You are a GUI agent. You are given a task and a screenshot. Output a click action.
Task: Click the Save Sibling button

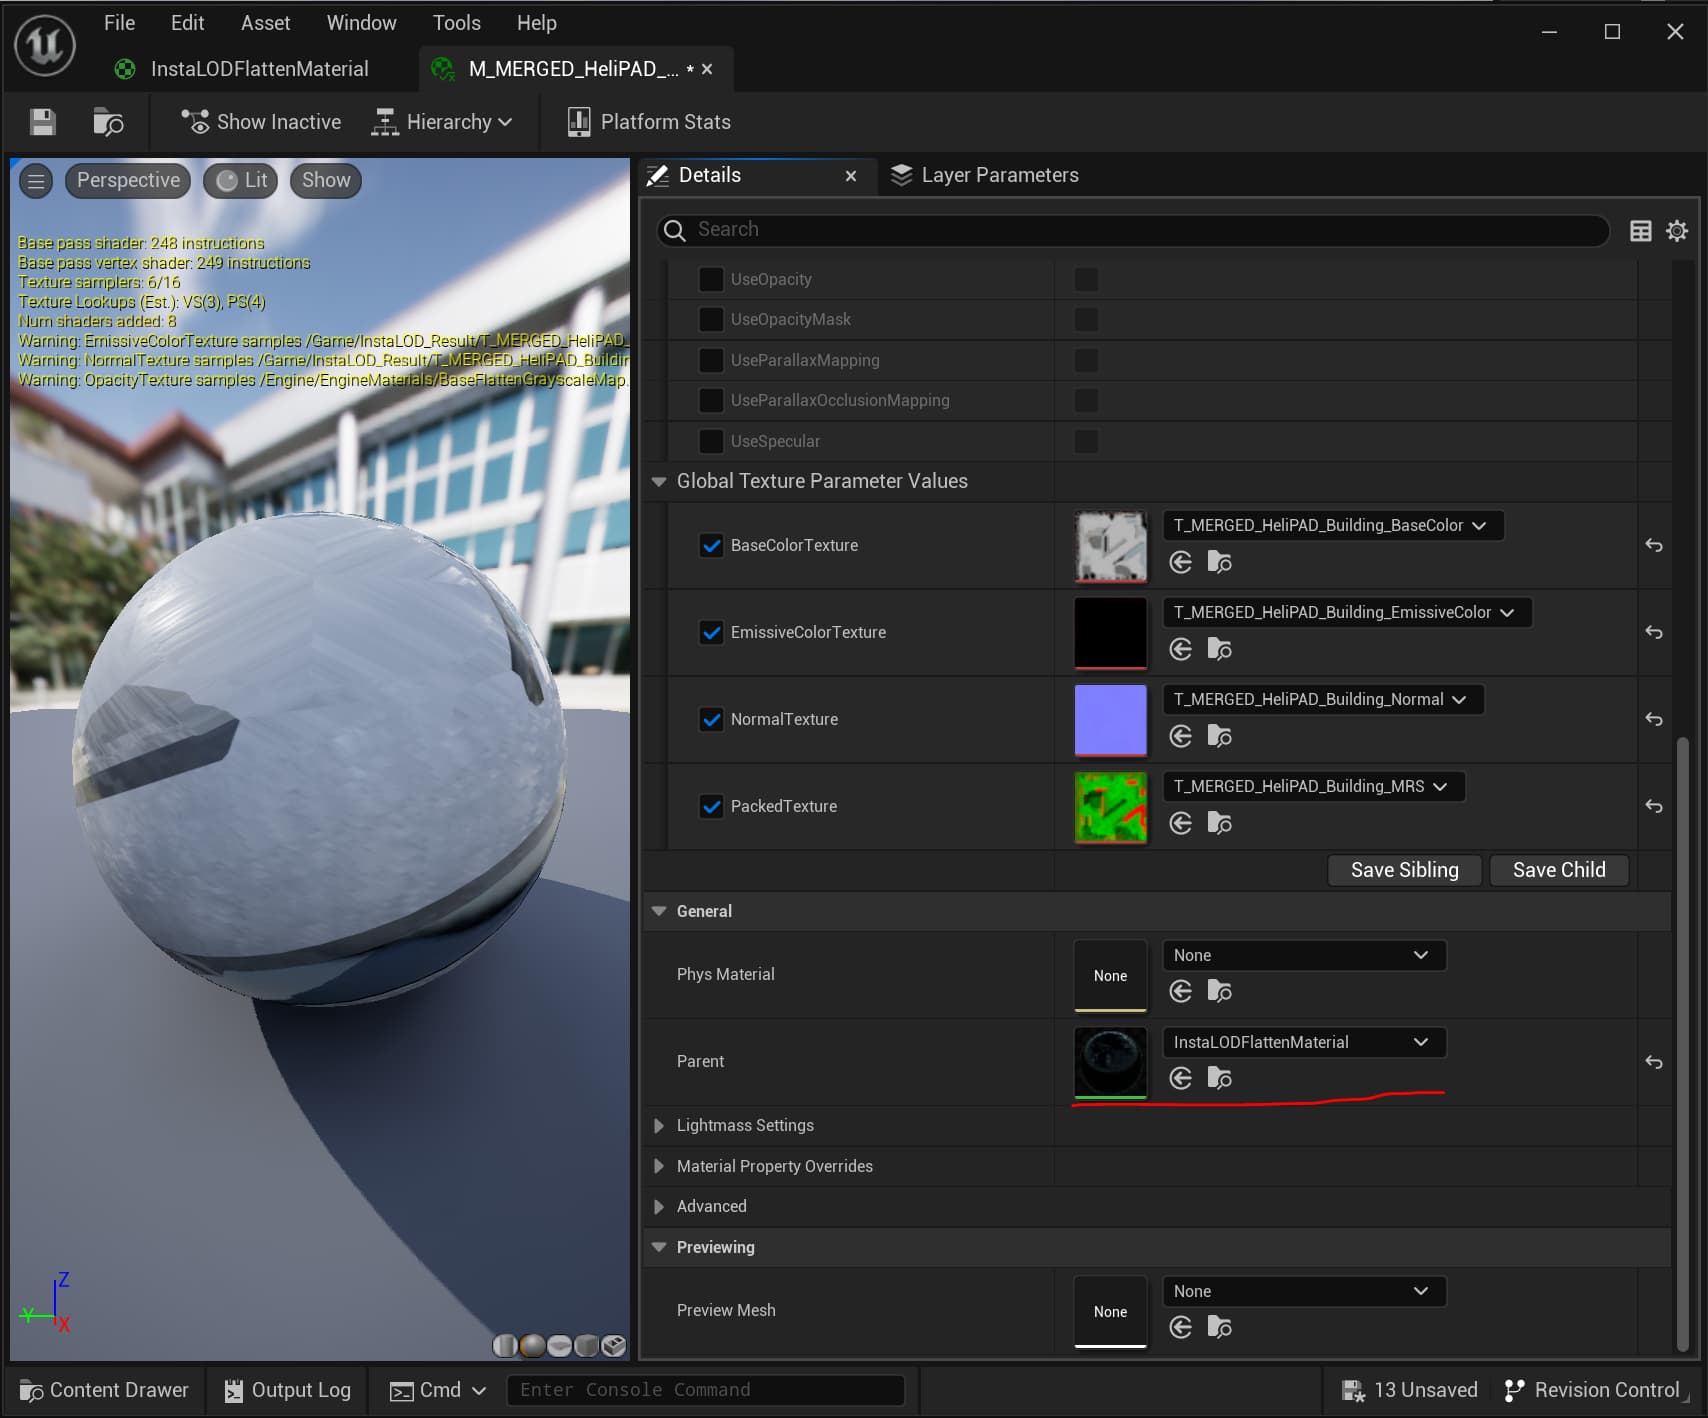(1404, 870)
